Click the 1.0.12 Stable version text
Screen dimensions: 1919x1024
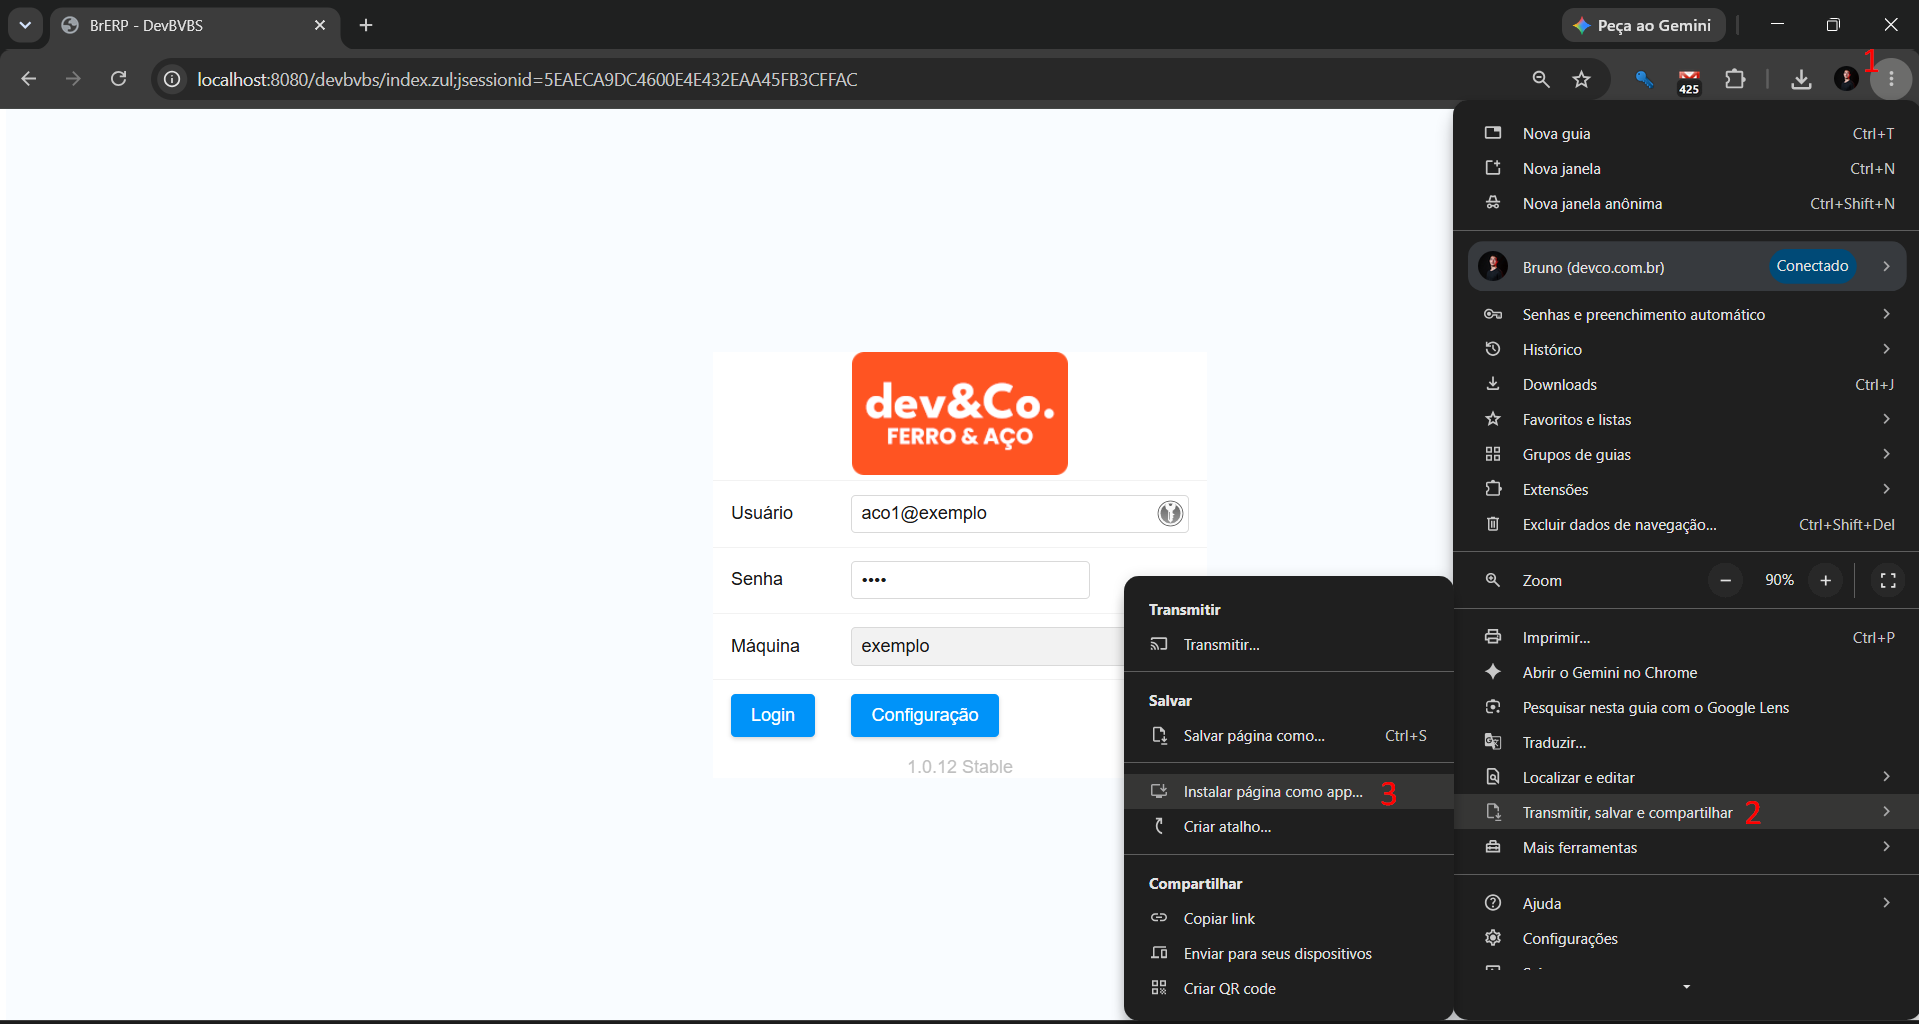click(x=960, y=767)
